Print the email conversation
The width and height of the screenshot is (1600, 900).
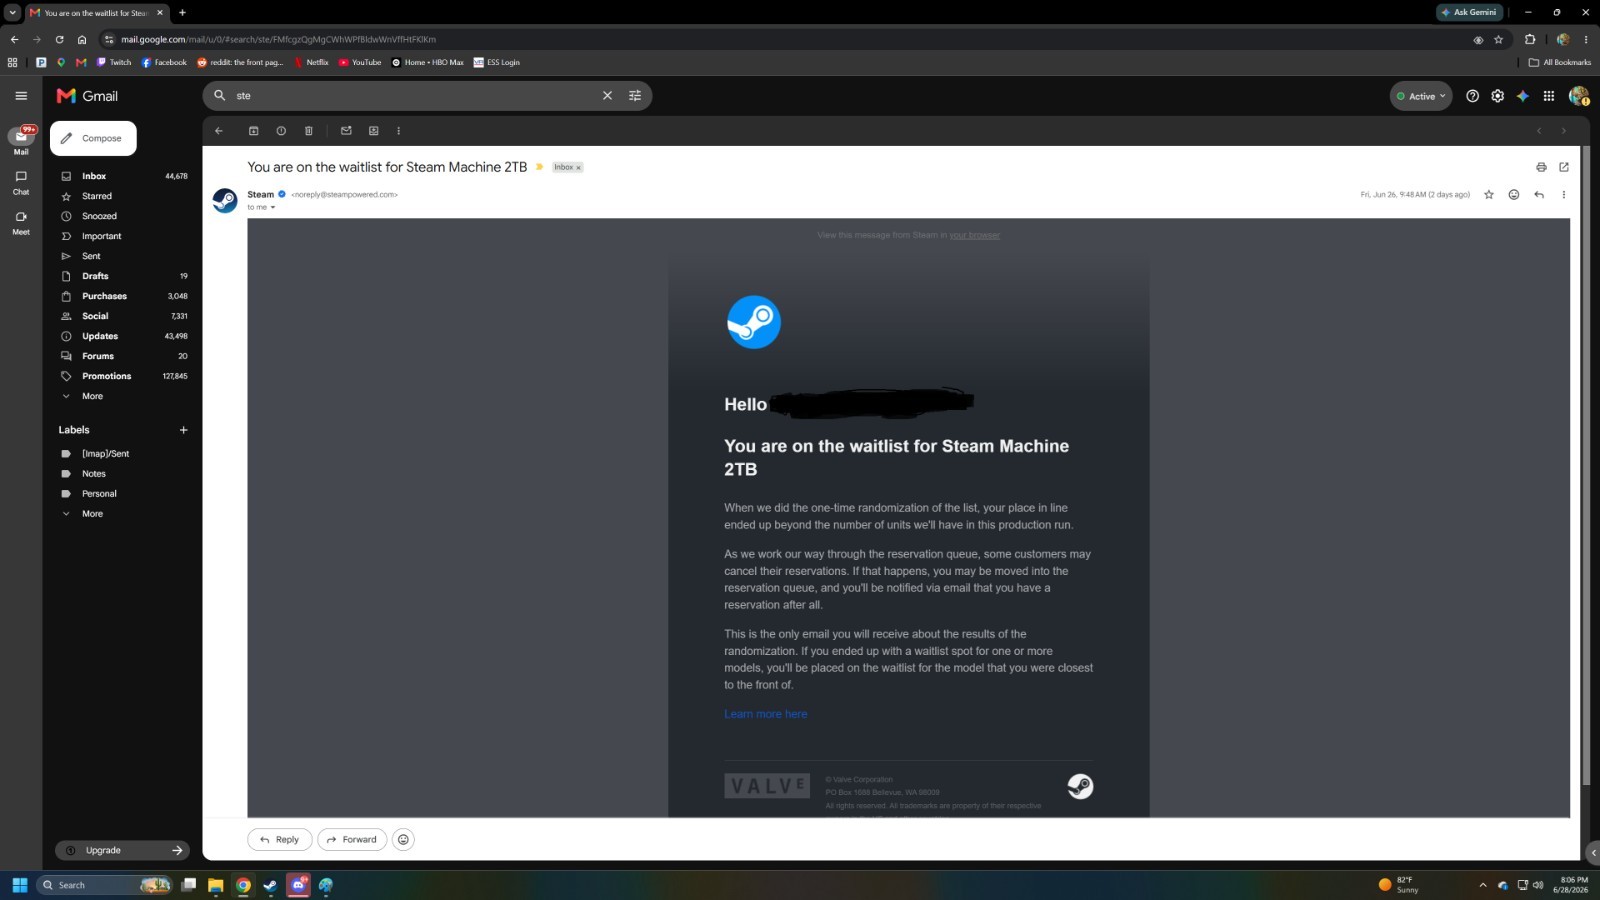click(x=1541, y=167)
